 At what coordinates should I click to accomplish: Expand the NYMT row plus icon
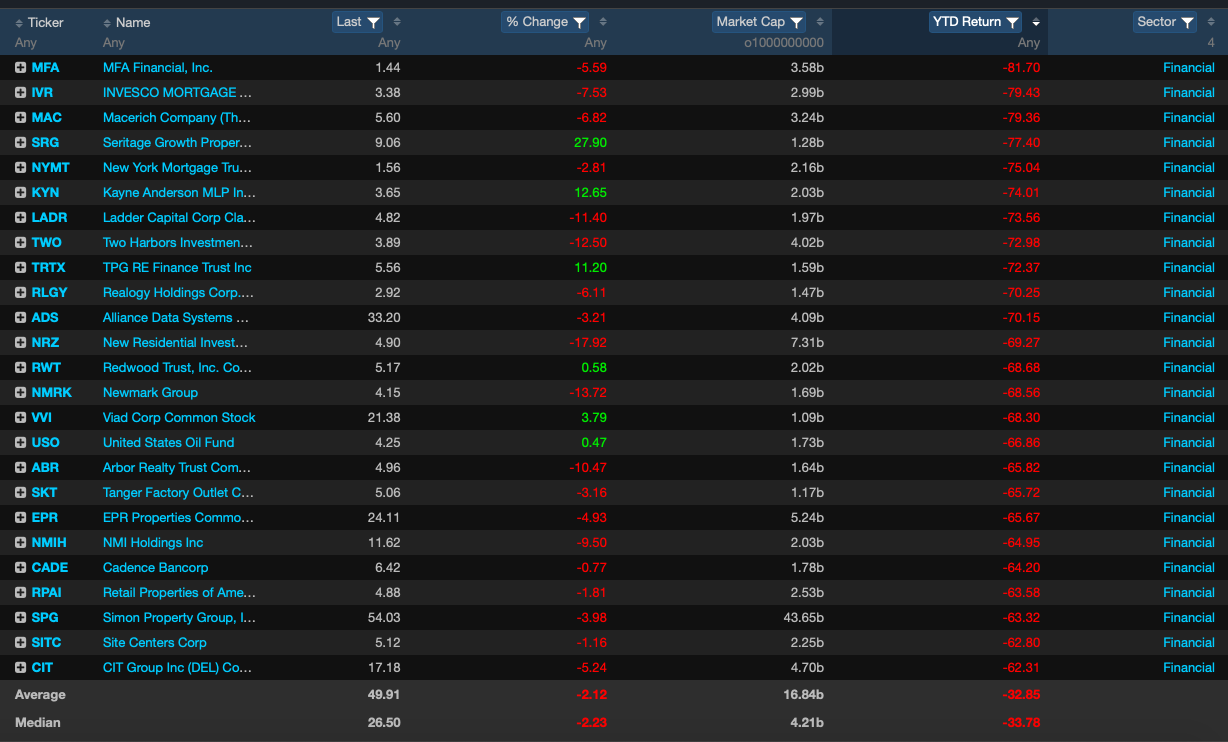[x=20, y=167]
